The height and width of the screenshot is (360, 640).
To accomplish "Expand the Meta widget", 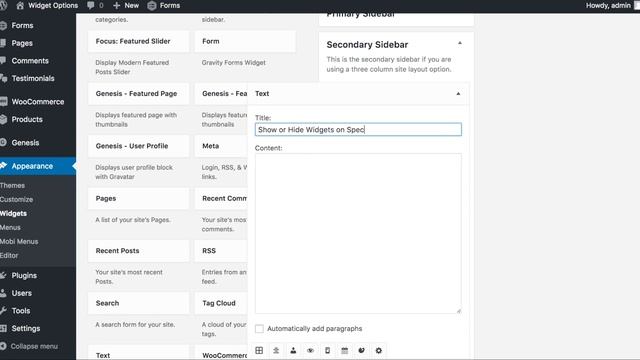I will 221,146.
